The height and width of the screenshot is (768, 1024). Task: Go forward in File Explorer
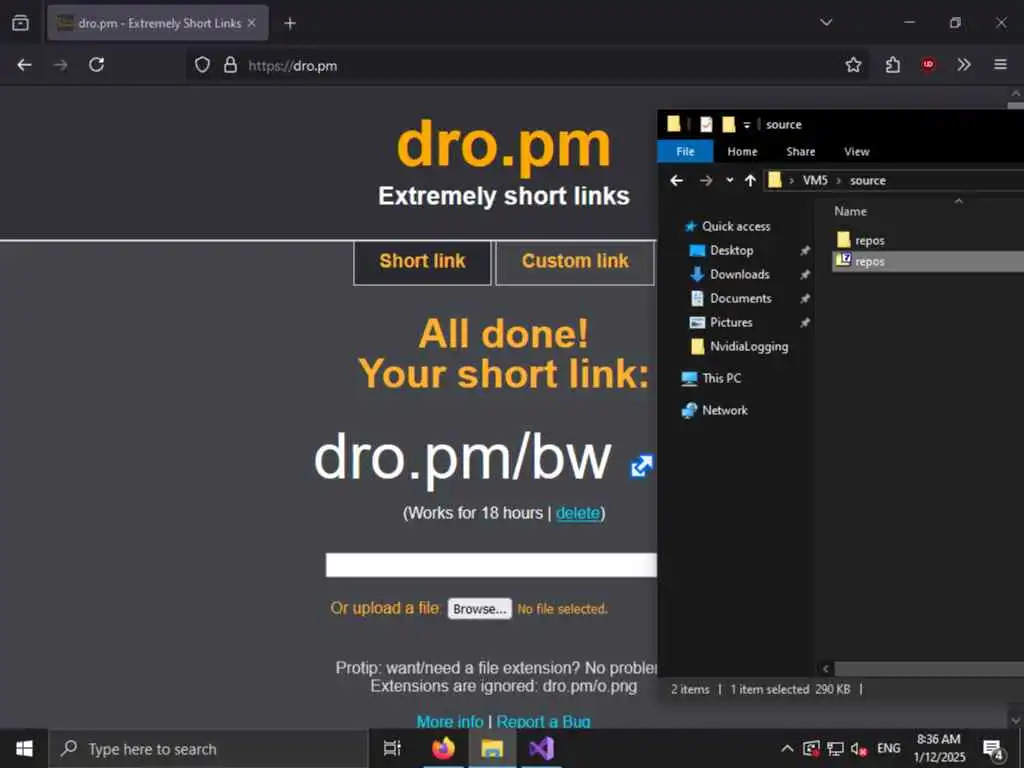(706, 180)
